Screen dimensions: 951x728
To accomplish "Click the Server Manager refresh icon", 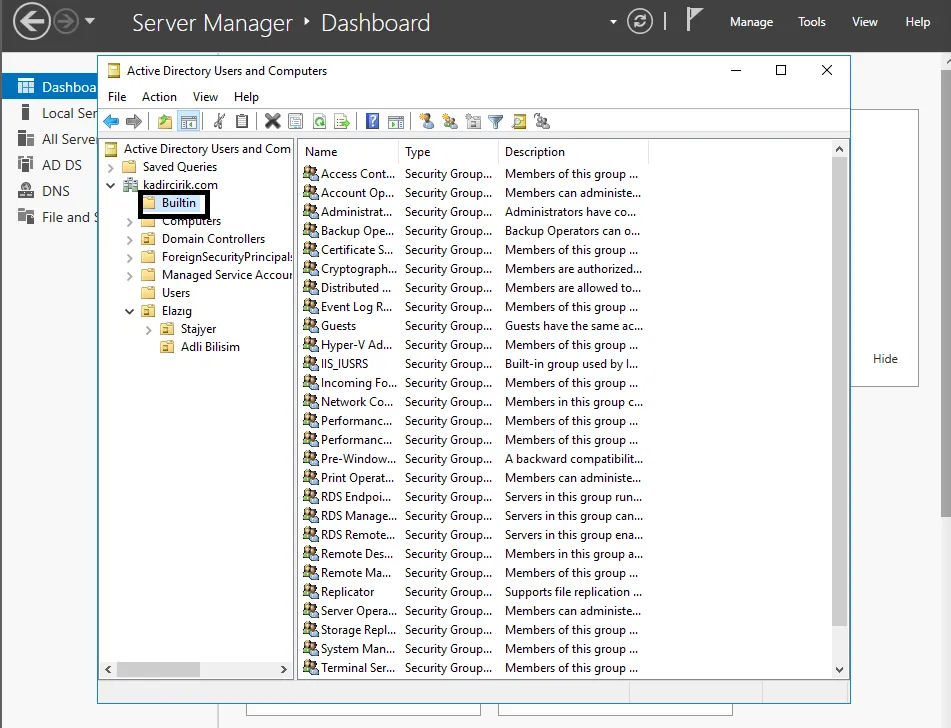I will coord(639,22).
